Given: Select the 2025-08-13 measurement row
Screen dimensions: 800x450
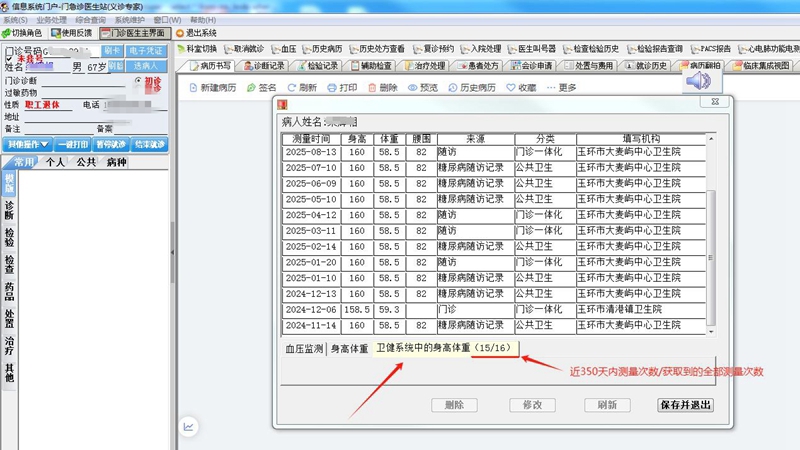Looking at the screenshot, I should [x=494, y=152].
